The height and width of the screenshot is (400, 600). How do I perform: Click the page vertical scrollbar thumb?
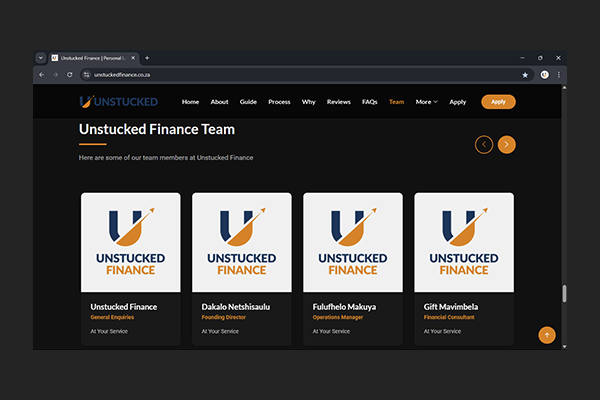564,294
